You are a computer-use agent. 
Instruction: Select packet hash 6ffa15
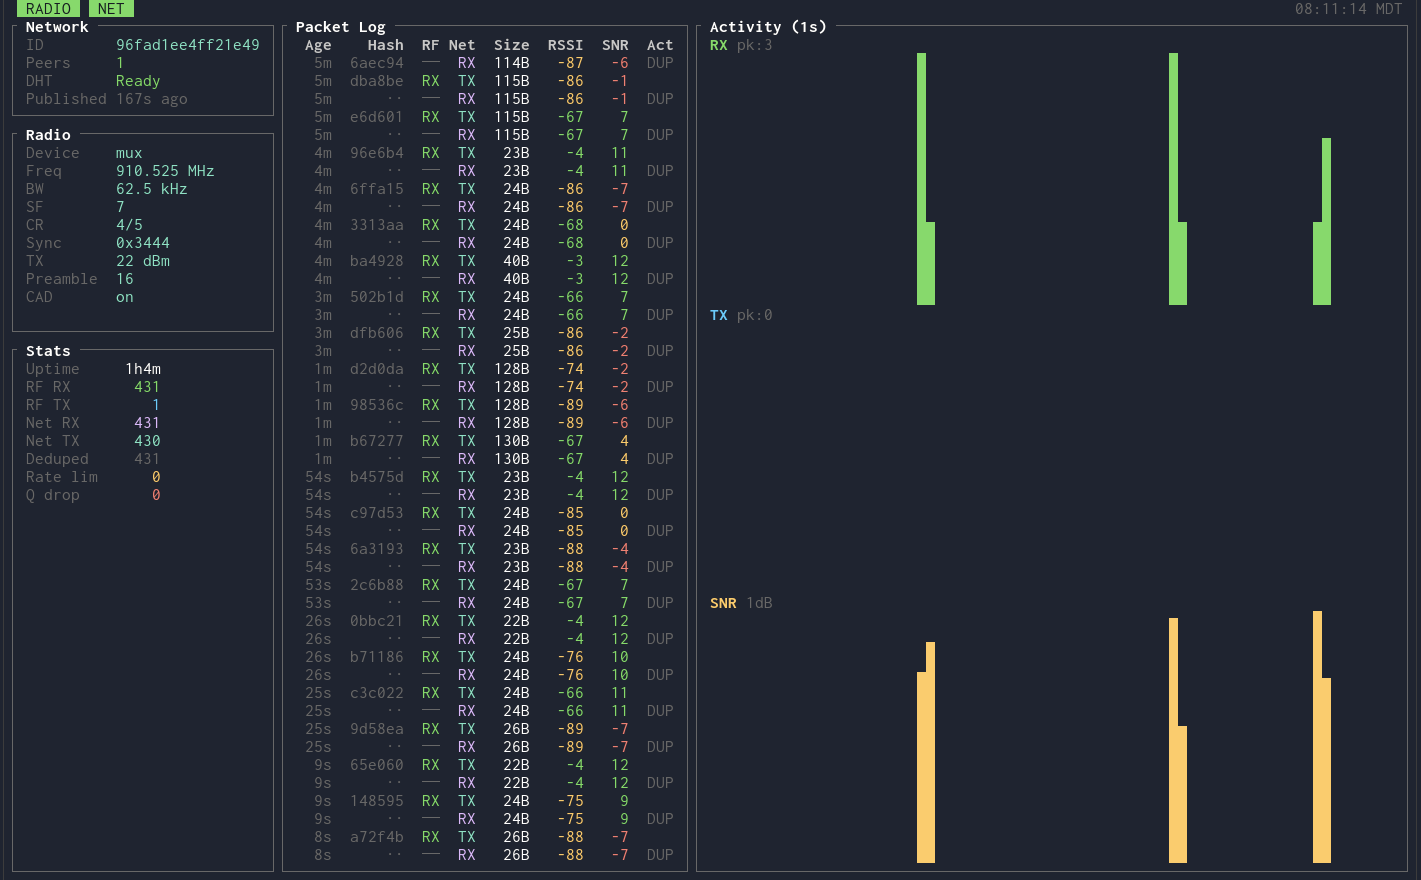click(x=377, y=189)
